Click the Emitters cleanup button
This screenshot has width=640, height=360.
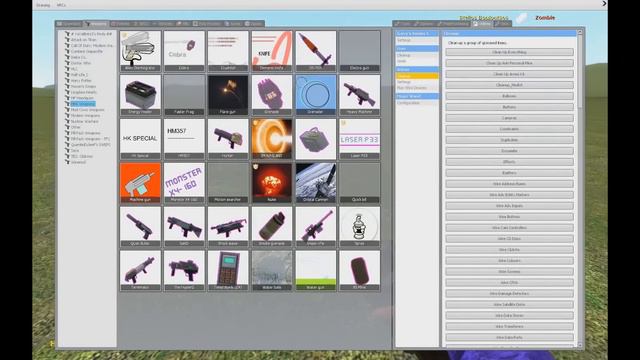[x=509, y=173]
